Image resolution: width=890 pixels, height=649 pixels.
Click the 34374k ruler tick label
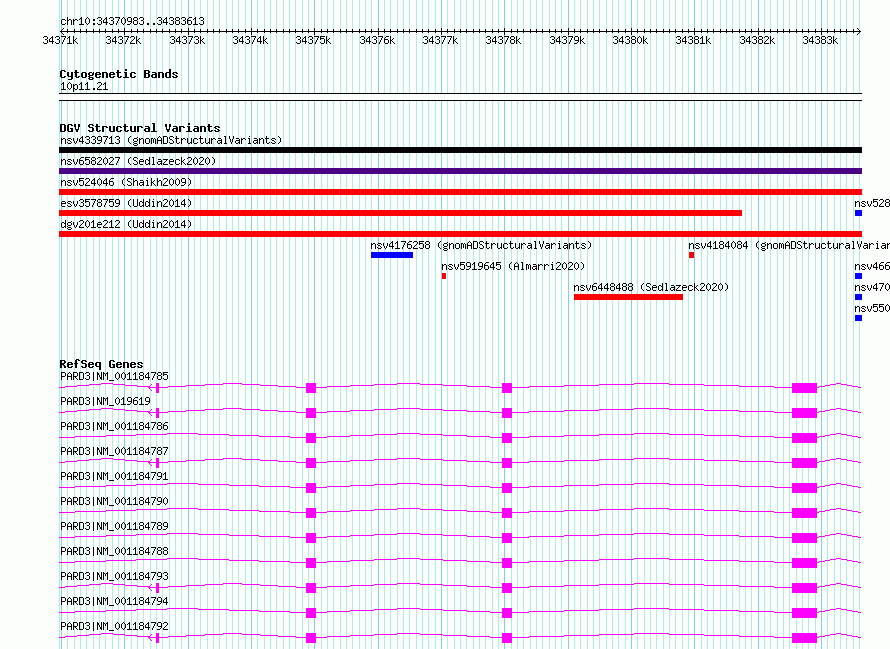250,40
